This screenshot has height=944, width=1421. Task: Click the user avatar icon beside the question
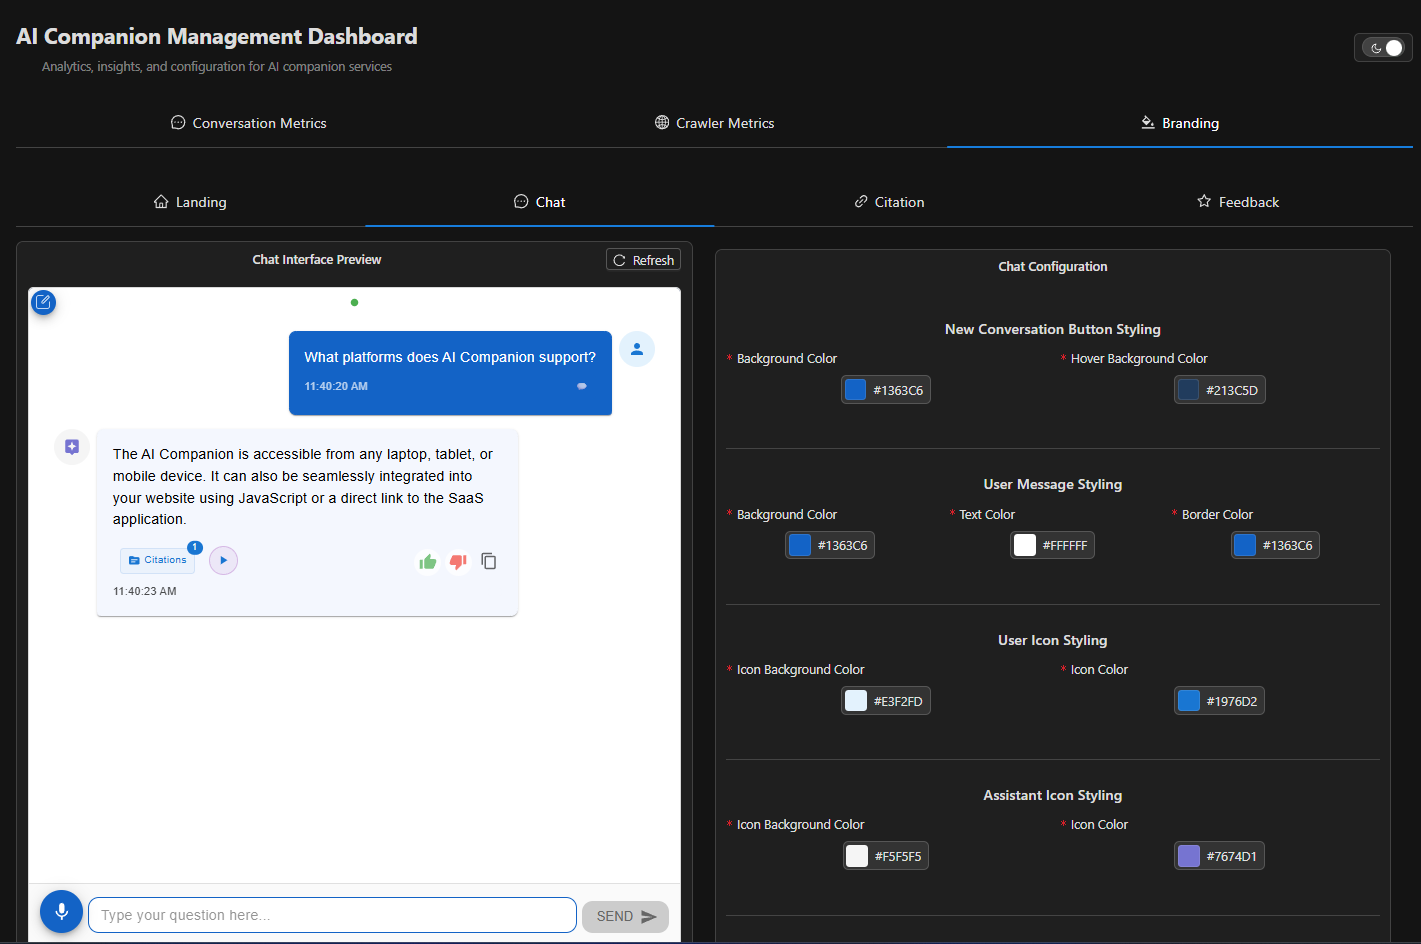pyautogui.click(x=637, y=349)
